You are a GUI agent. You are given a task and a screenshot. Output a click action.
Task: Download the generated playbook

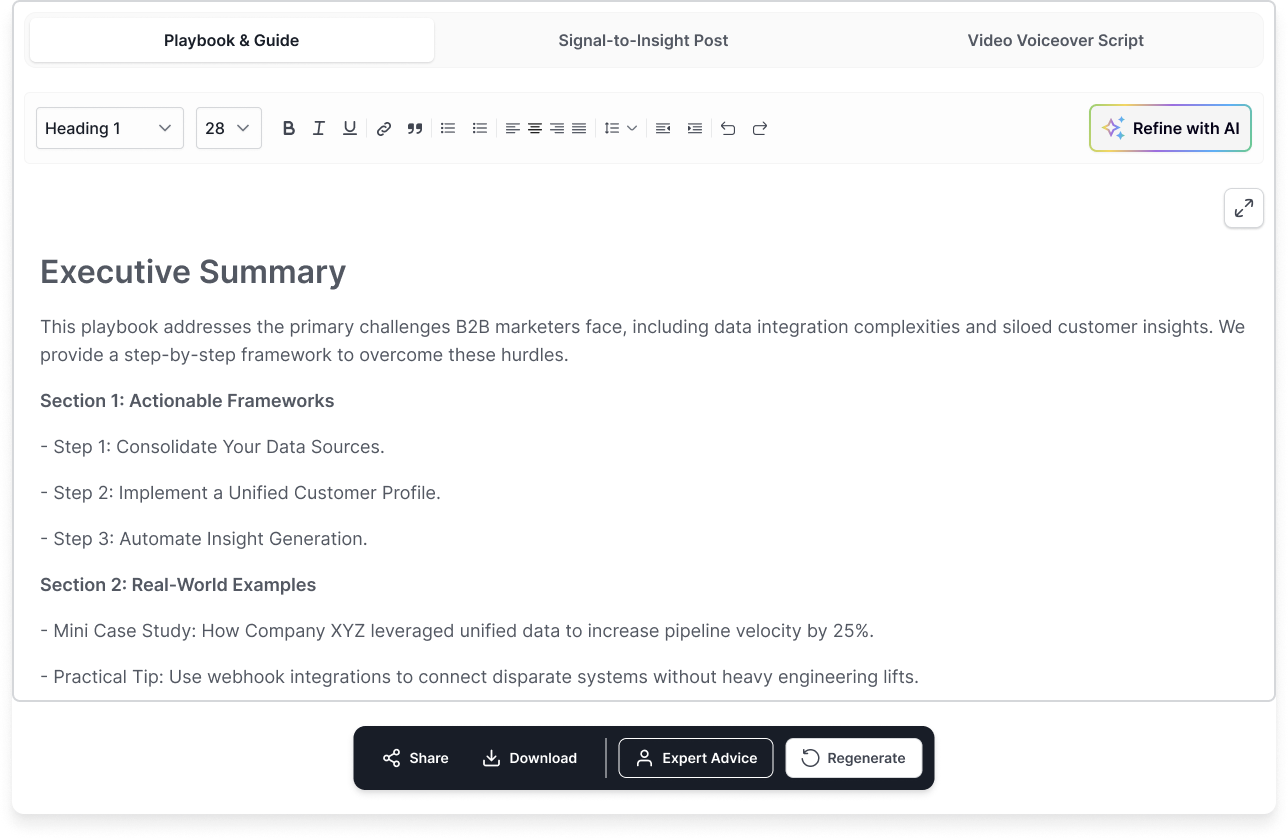(x=530, y=758)
